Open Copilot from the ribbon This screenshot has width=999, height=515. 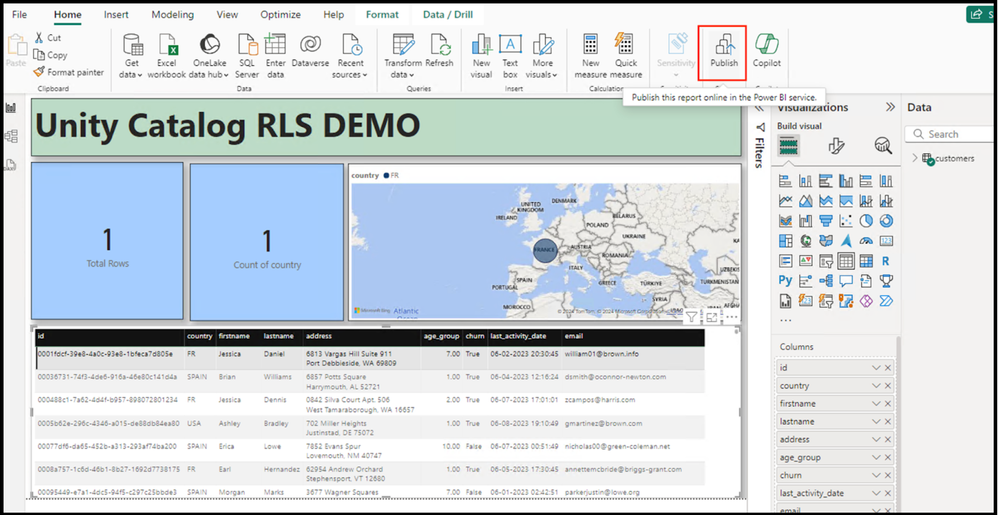click(766, 51)
